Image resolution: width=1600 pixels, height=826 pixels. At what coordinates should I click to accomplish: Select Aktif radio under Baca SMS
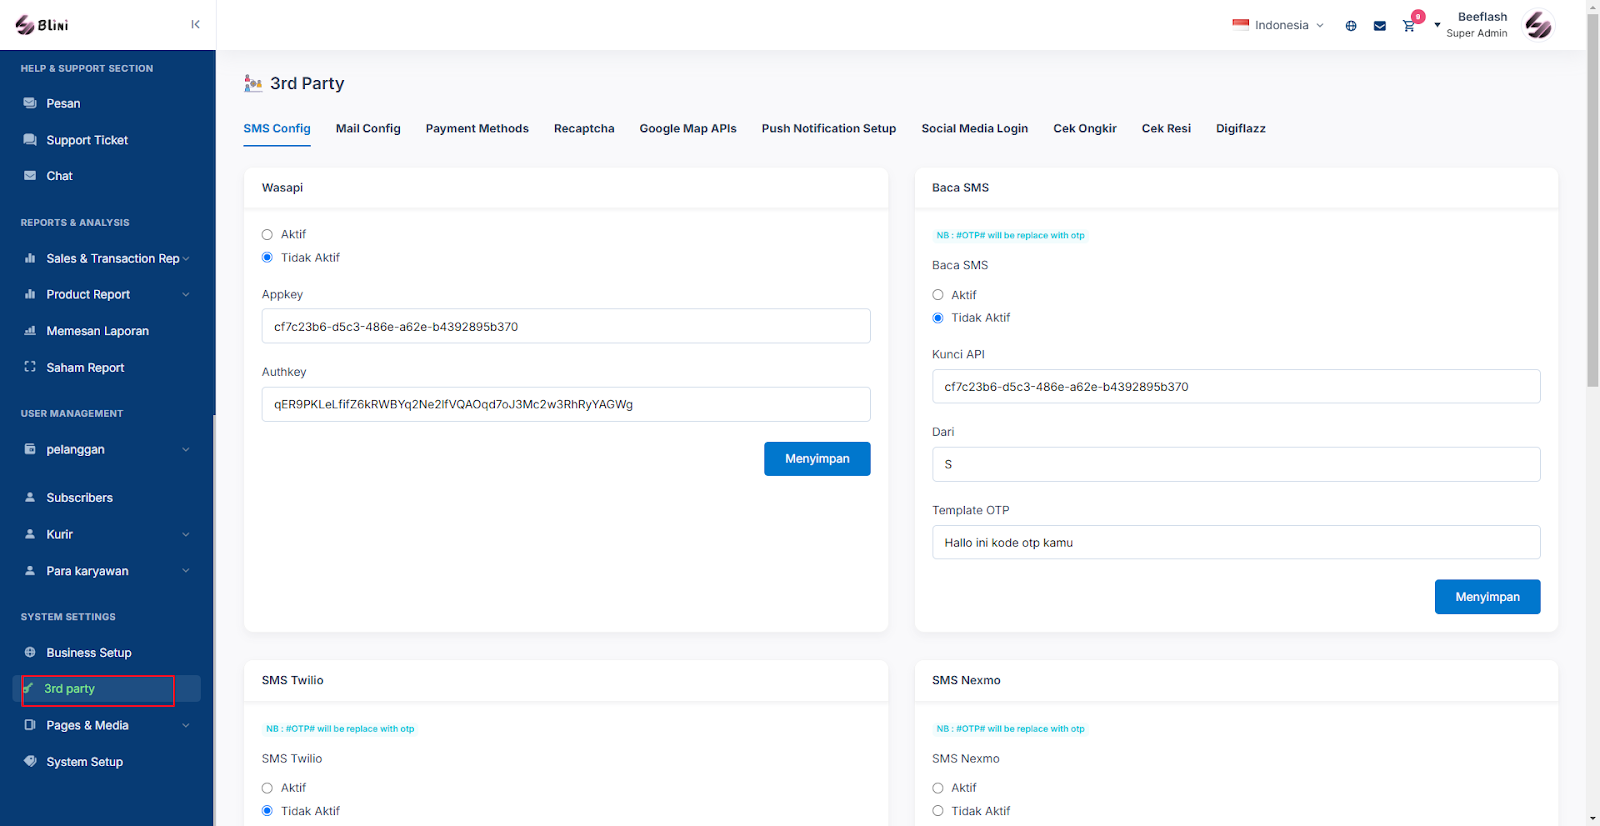click(x=938, y=295)
